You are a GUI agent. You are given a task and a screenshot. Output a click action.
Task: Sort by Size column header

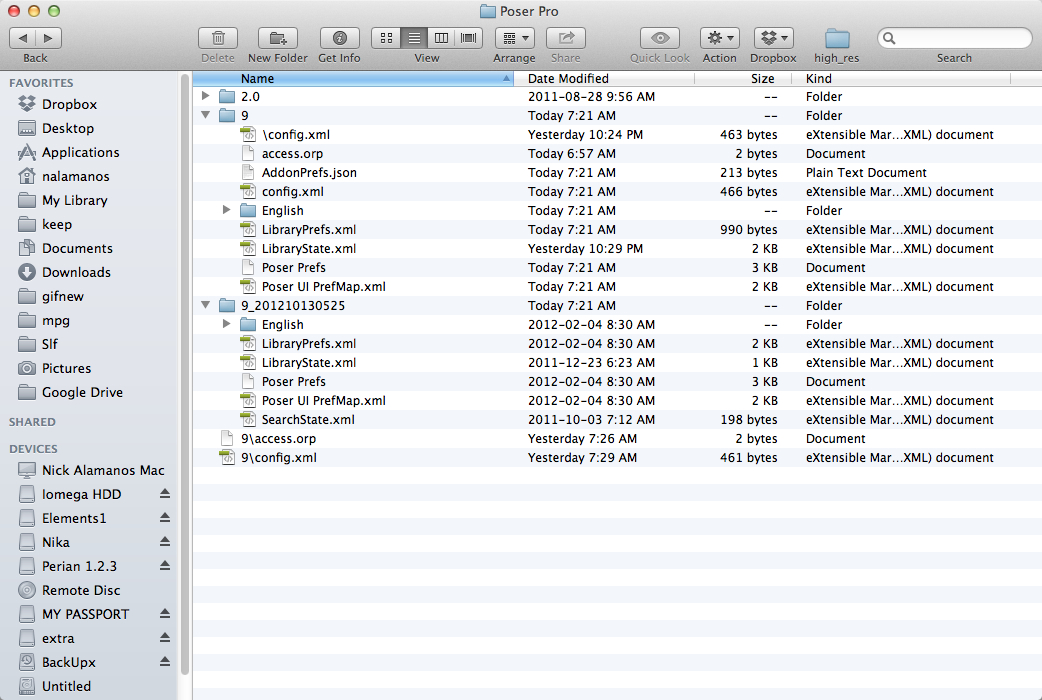(x=743, y=78)
